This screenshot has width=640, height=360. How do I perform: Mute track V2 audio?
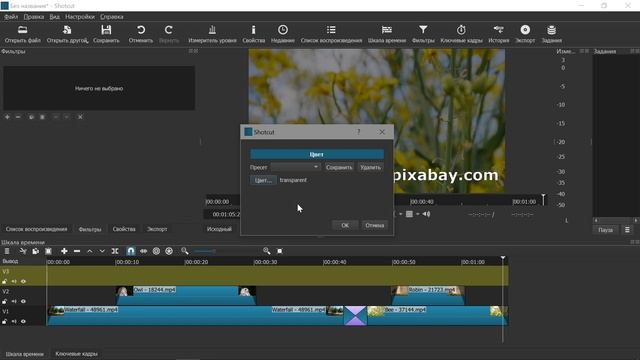pos(14,301)
